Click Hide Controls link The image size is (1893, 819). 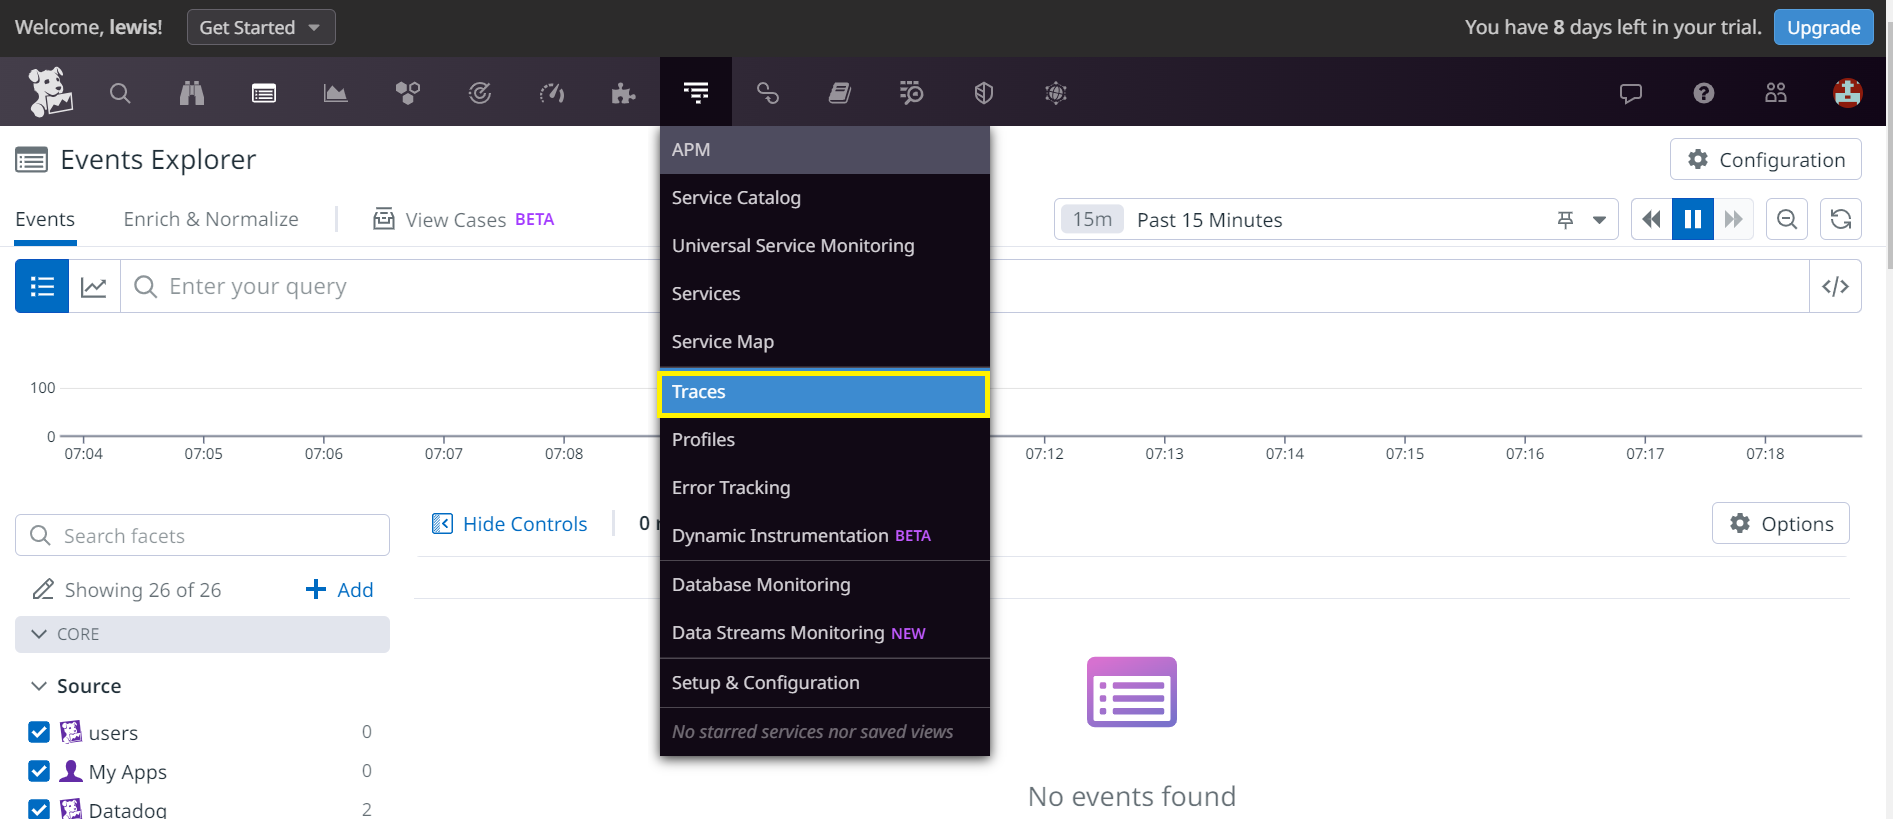[509, 524]
